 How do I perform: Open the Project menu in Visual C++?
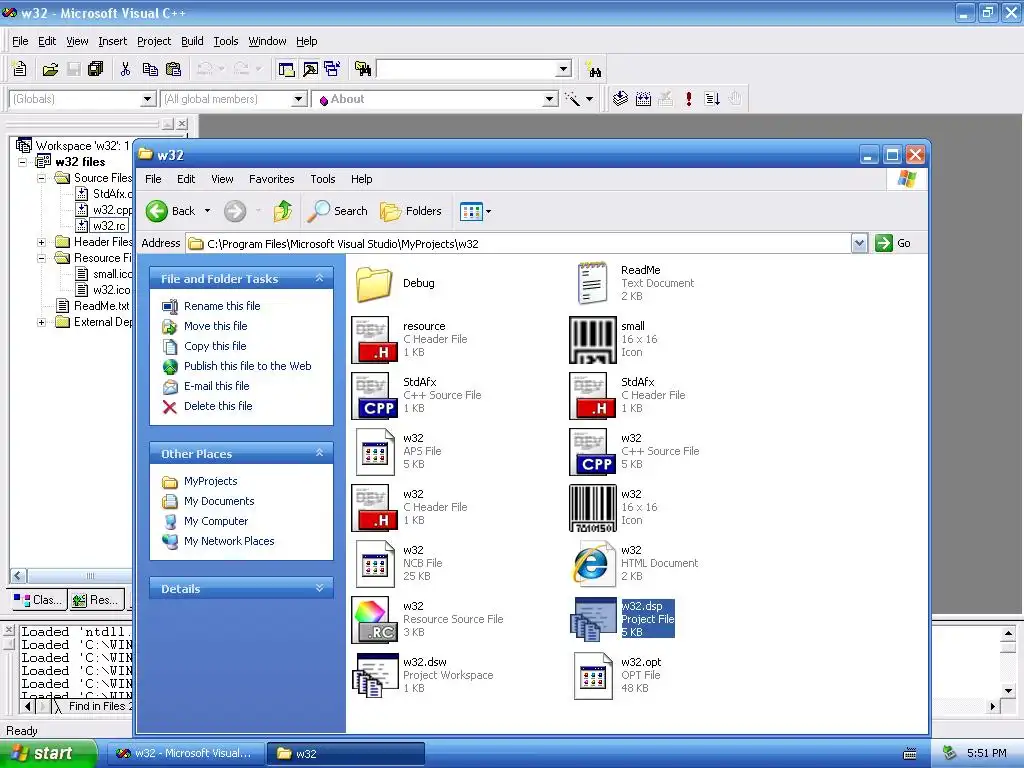click(x=154, y=41)
